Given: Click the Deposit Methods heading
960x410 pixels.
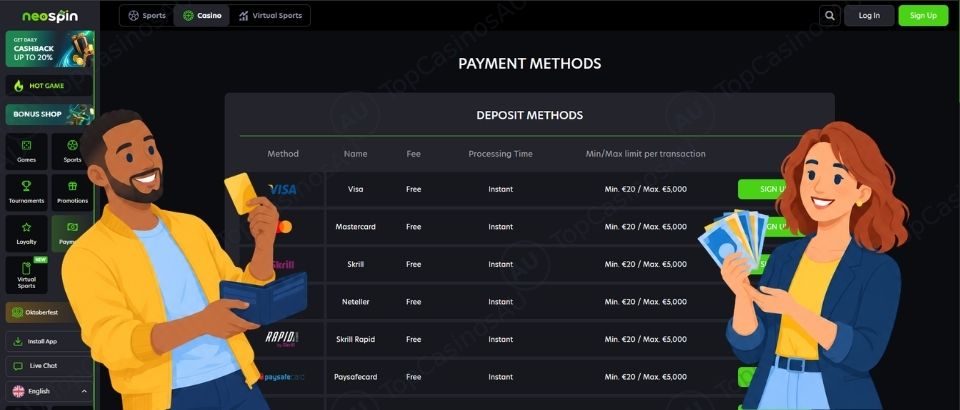Looking at the screenshot, I should tap(530, 115).
